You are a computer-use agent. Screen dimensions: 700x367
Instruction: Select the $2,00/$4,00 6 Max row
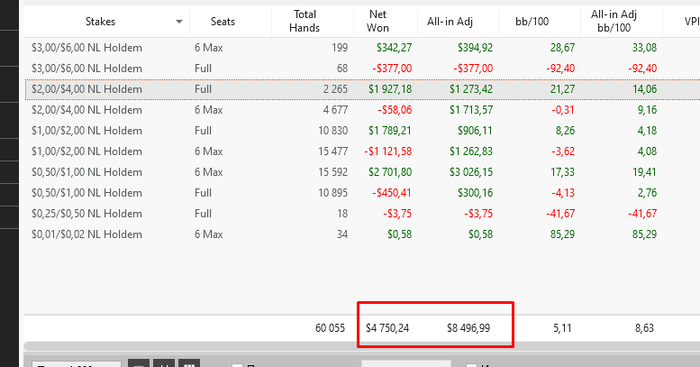[362, 110]
